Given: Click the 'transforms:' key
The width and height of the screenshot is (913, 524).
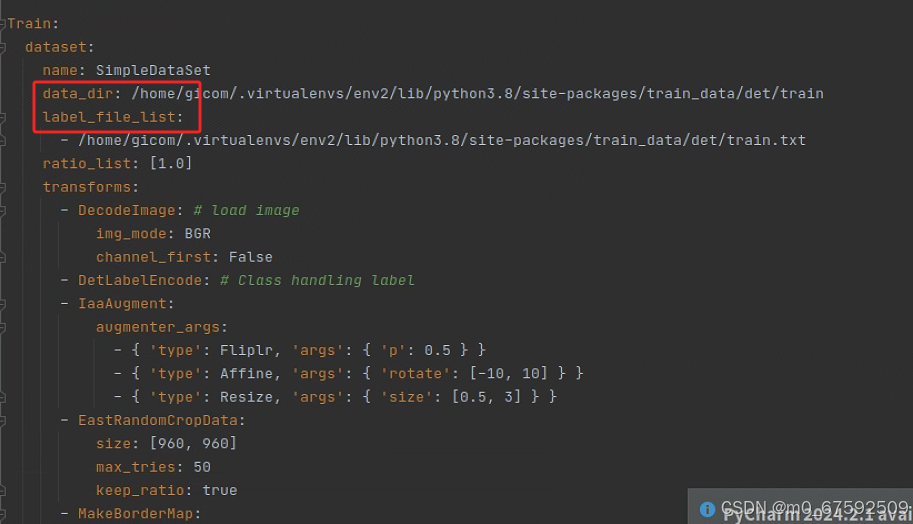Looking at the screenshot, I should click(91, 187).
